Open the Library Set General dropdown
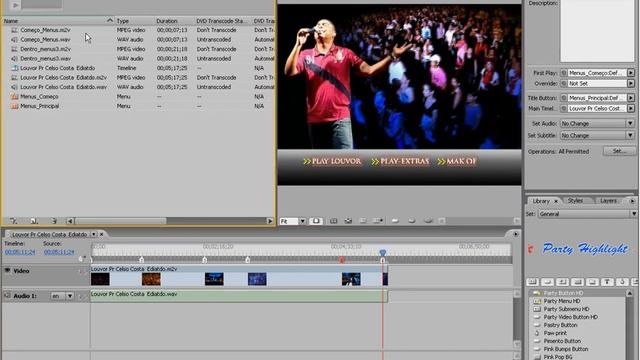640x360 pixels. 587,213
